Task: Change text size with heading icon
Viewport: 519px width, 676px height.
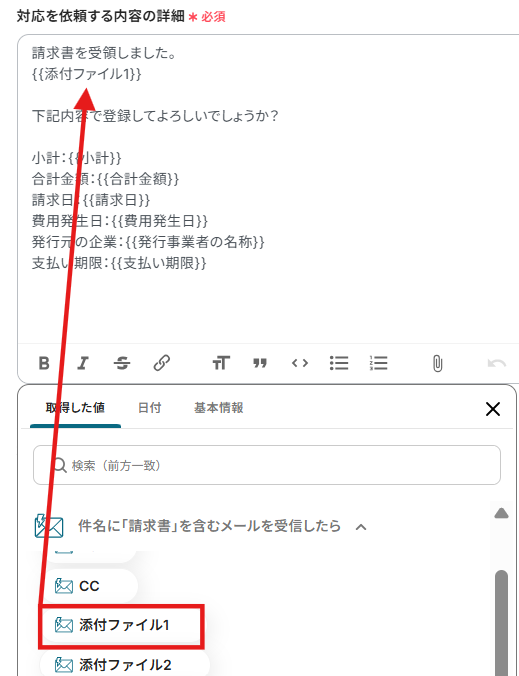Action: pyautogui.click(x=221, y=363)
